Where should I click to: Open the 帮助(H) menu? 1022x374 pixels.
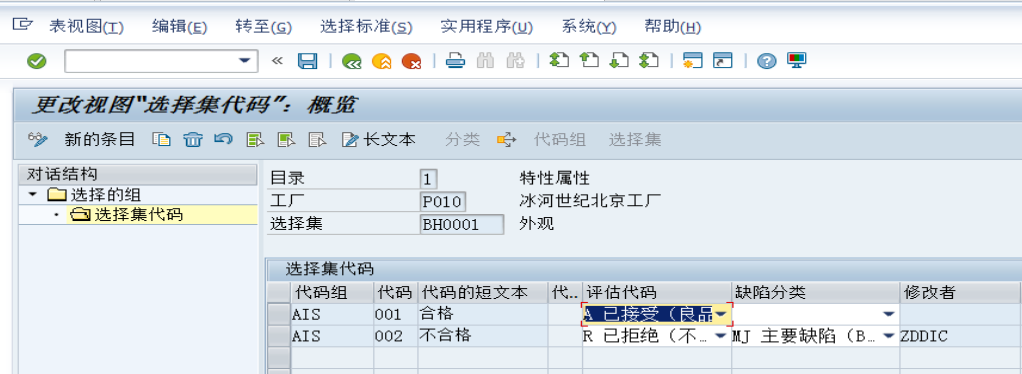pos(673,27)
